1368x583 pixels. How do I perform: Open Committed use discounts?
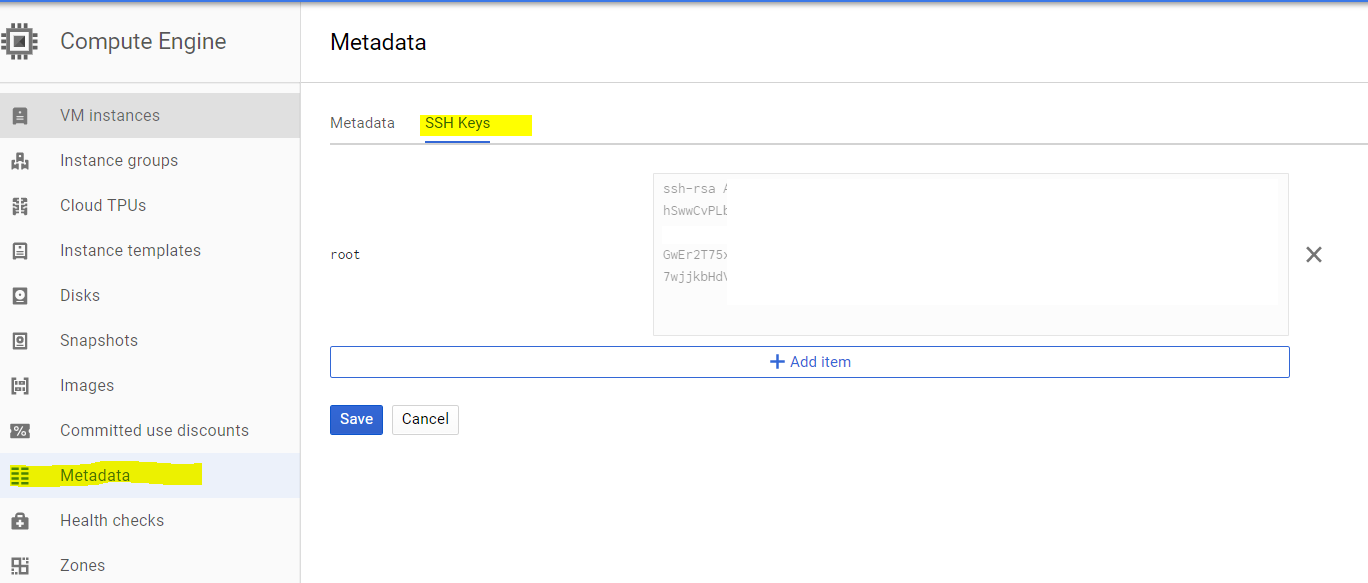(150, 430)
